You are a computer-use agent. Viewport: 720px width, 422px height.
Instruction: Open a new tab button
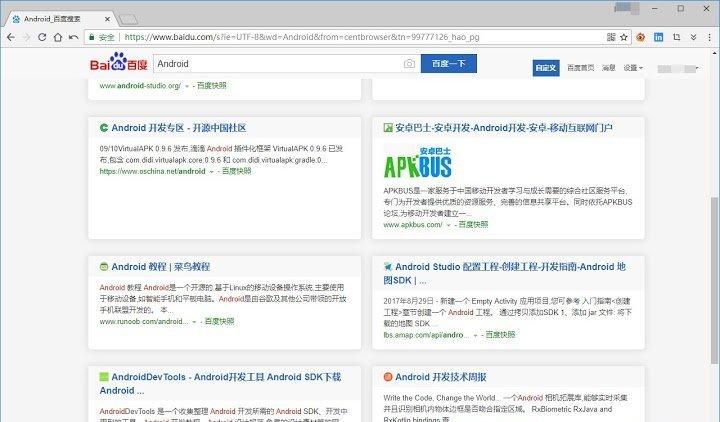(128, 19)
